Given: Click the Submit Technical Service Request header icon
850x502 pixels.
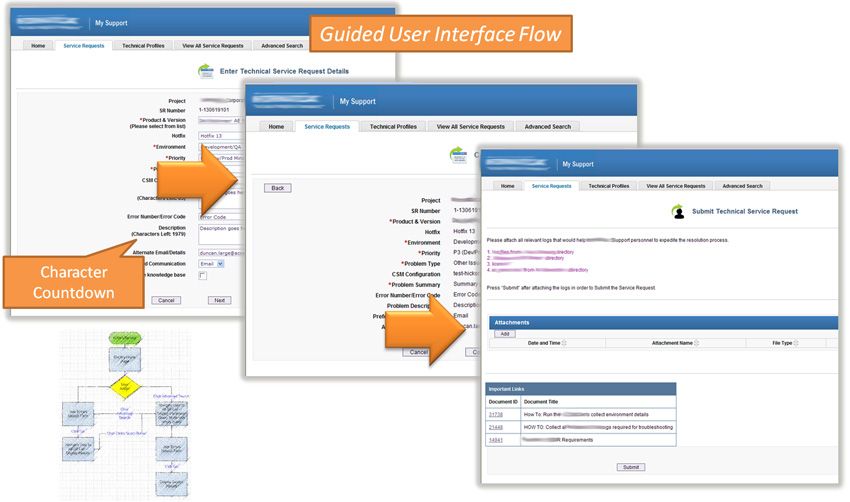Looking at the screenshot, I should point(678,211).
